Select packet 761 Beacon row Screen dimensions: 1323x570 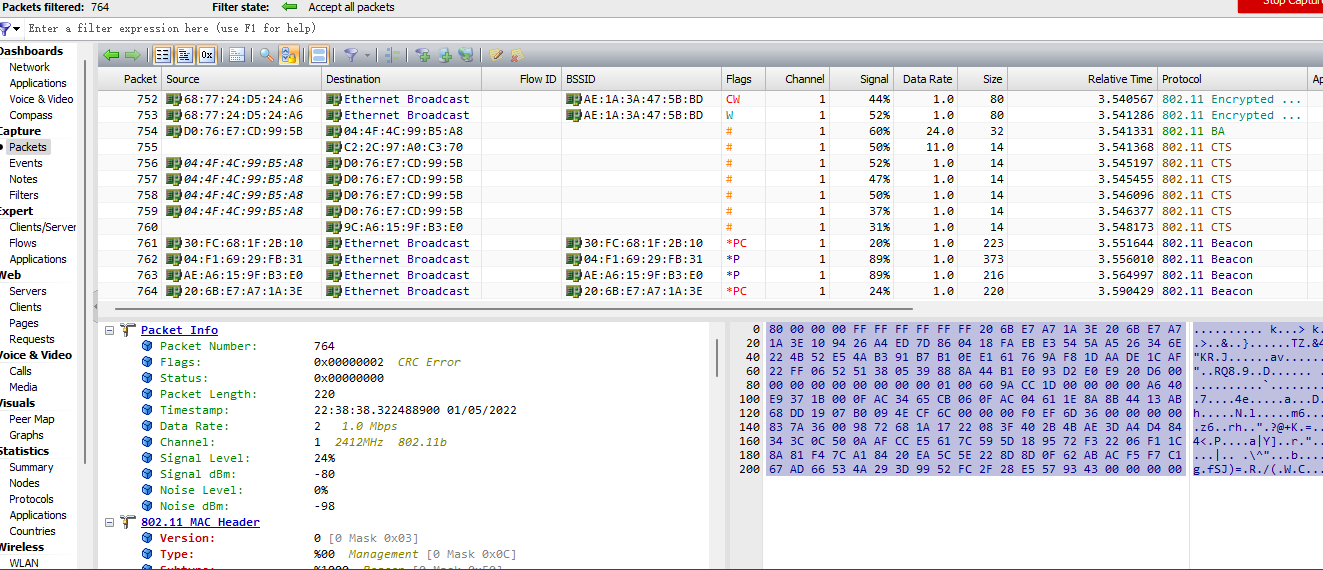pos(710,243)
